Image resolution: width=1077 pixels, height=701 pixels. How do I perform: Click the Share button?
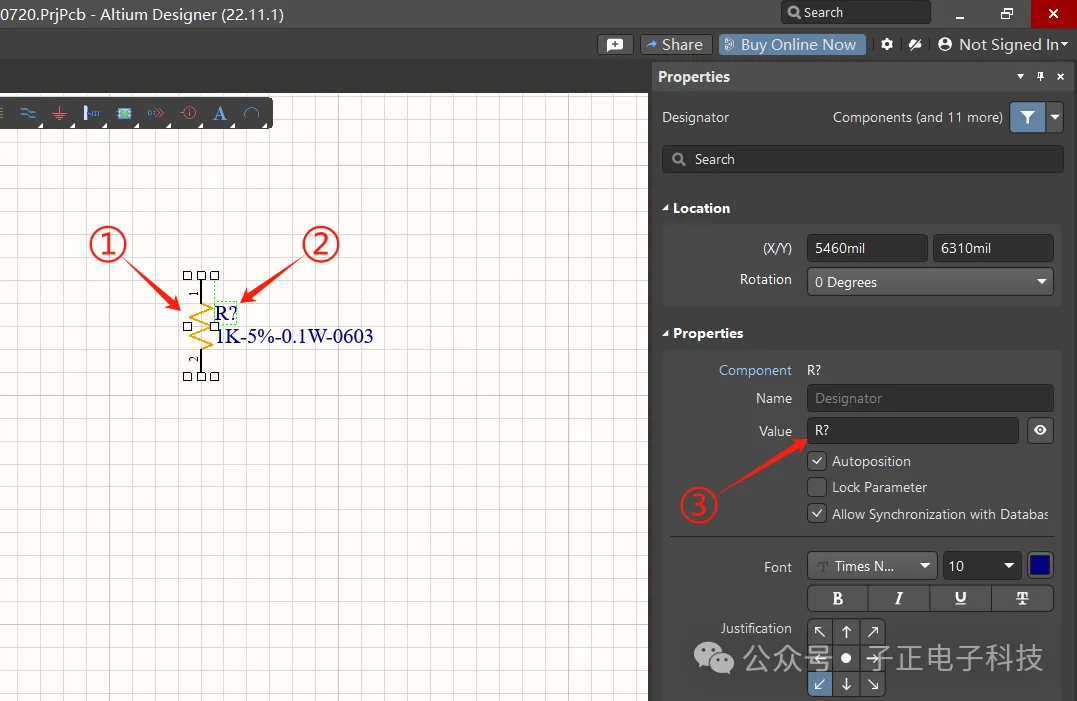(675, 45)
